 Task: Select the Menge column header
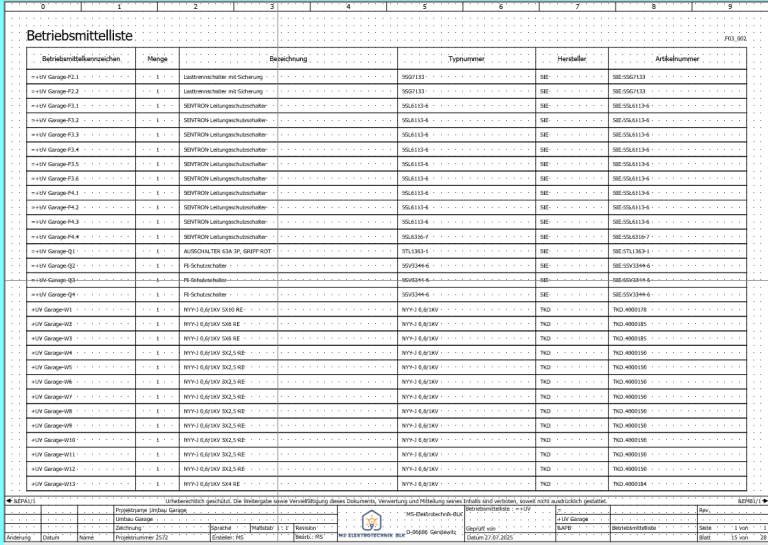(x=157, y=59)
